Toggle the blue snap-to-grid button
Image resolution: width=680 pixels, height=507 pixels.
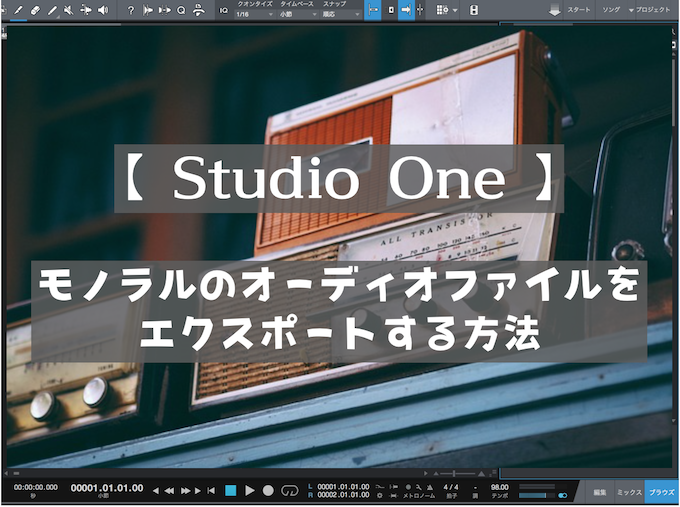tap(373, 10)
